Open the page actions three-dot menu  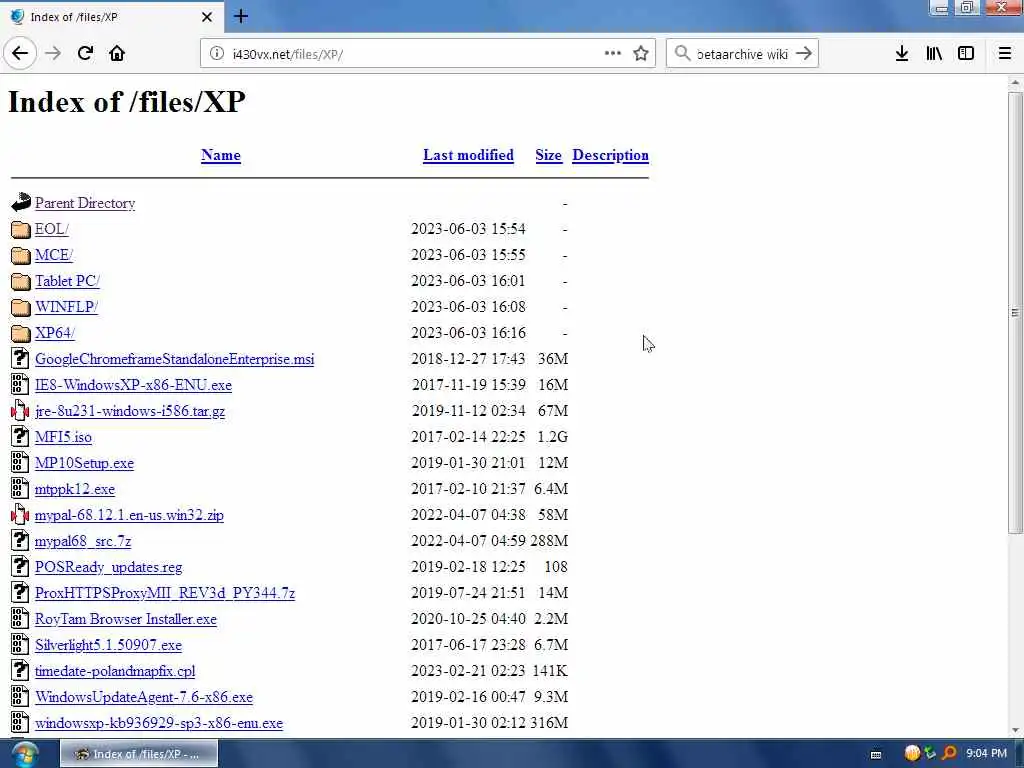coord(612,54)
